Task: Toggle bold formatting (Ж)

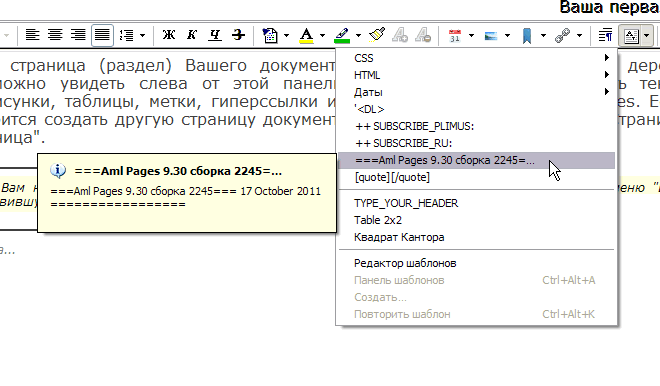Action: pos(169,35)
